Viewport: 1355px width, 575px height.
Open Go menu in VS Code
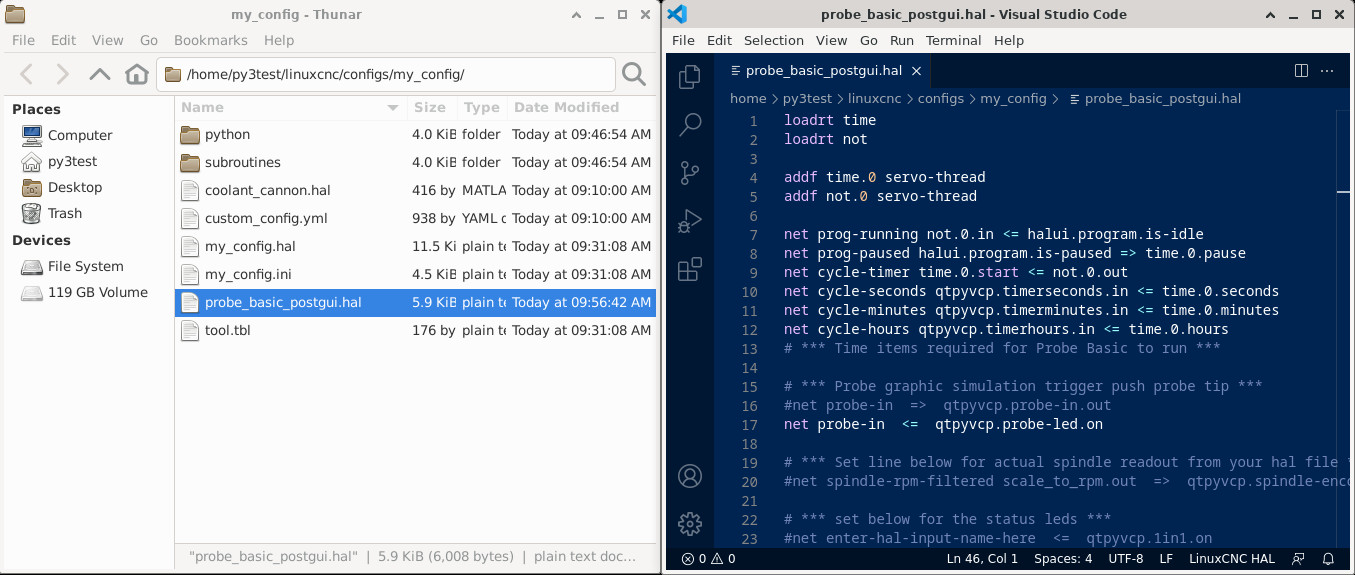tap(868, 40)
